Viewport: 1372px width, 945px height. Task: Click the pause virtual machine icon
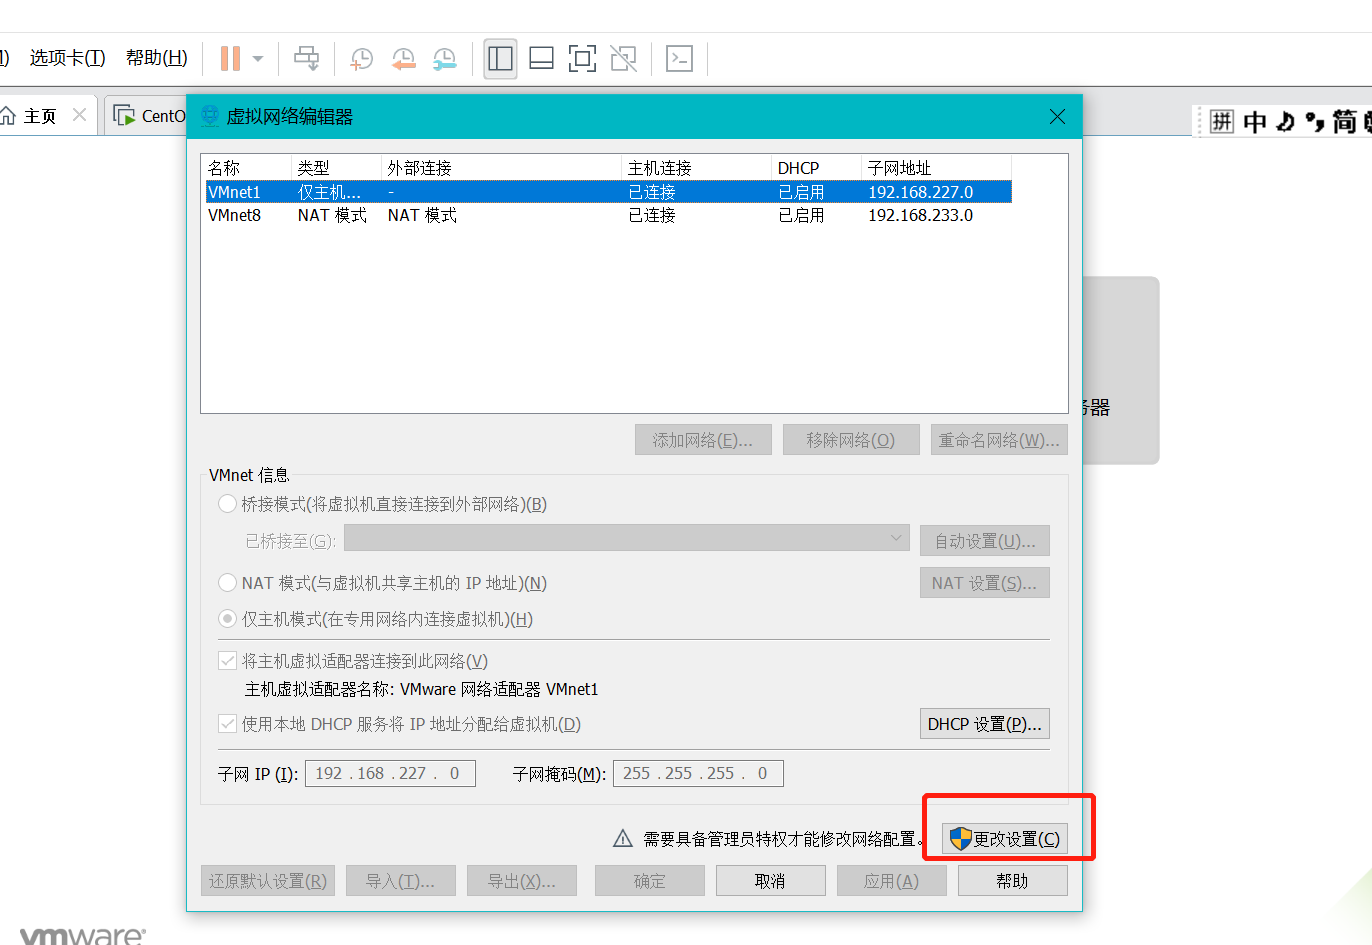point(230,59)
